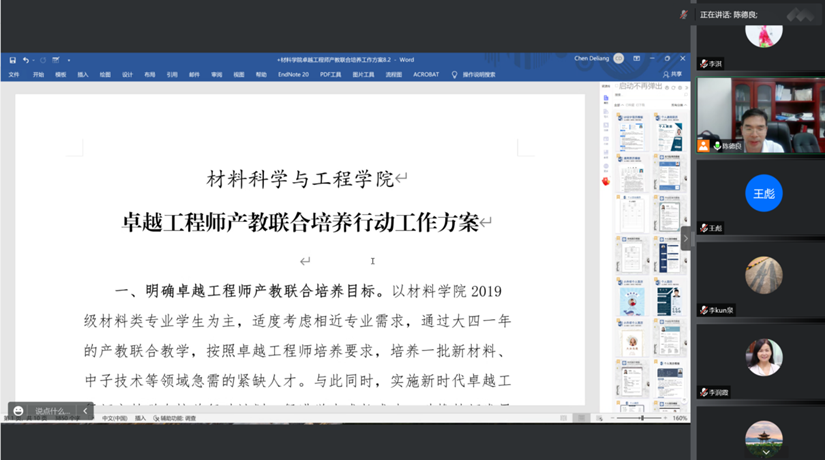Click the emoji icon in chat bar
The height and width of the screenshot is (460, 825).
[18, 411]
